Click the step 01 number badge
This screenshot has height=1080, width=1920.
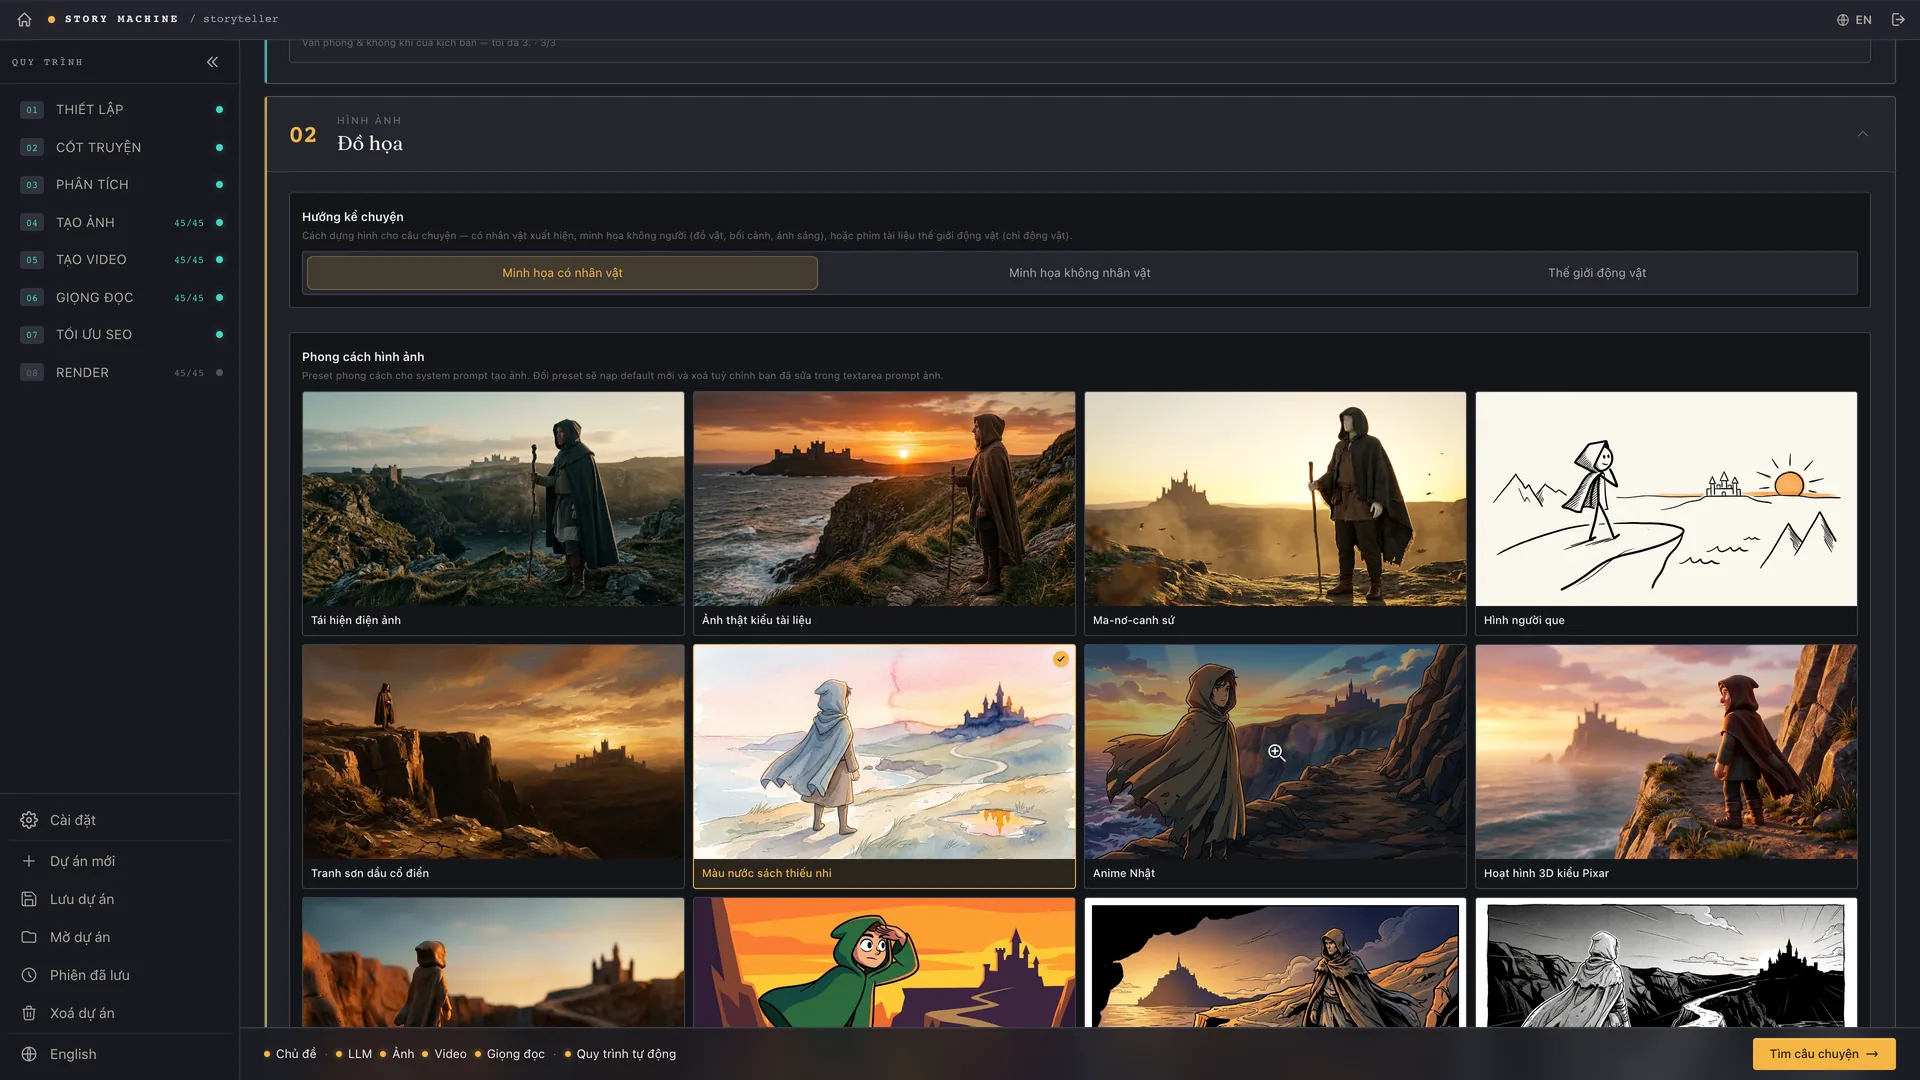click(32, 110)
